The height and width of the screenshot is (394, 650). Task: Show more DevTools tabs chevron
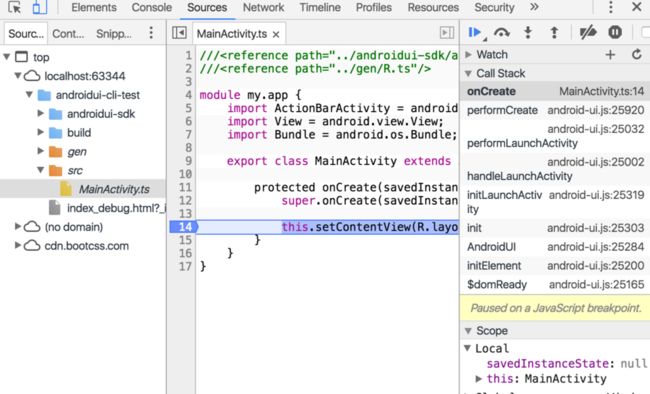(x=534, y=7)
